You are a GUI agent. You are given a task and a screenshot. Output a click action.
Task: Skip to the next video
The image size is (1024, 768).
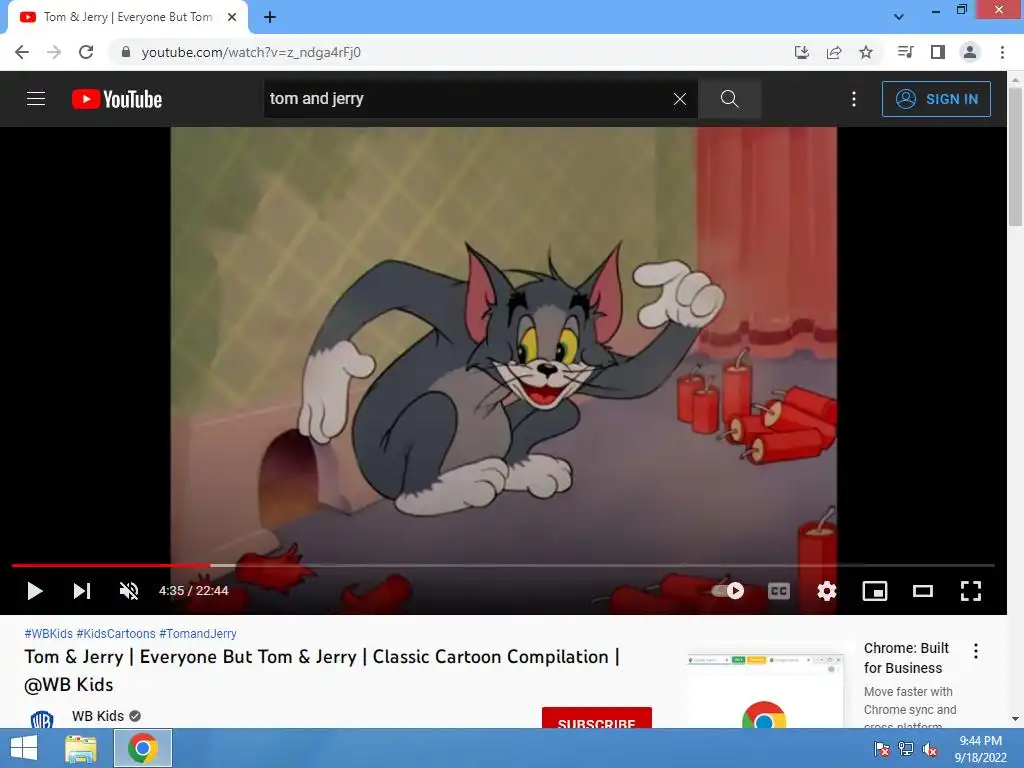[x=82, y=591]
